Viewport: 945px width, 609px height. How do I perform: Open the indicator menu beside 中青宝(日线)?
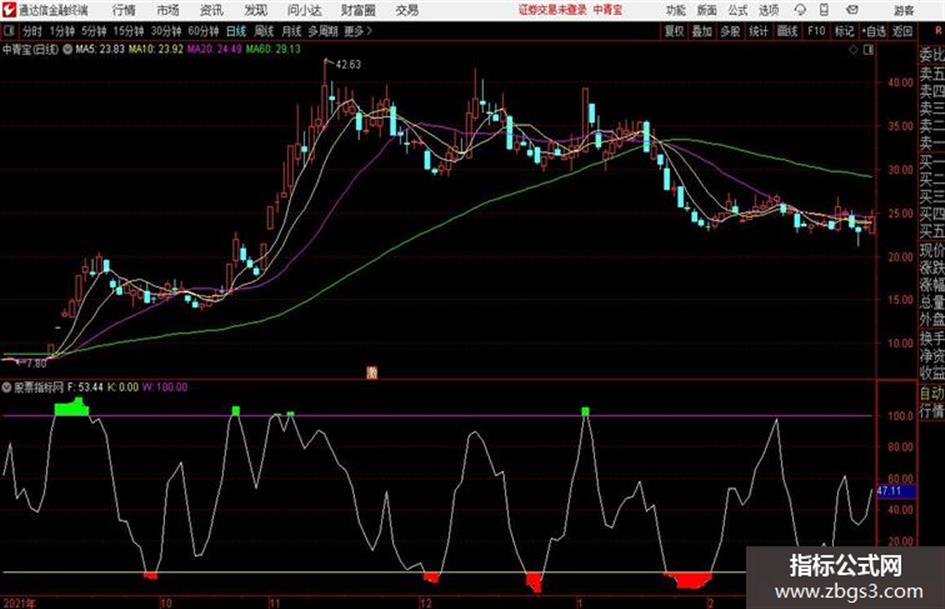coord(67,49)
